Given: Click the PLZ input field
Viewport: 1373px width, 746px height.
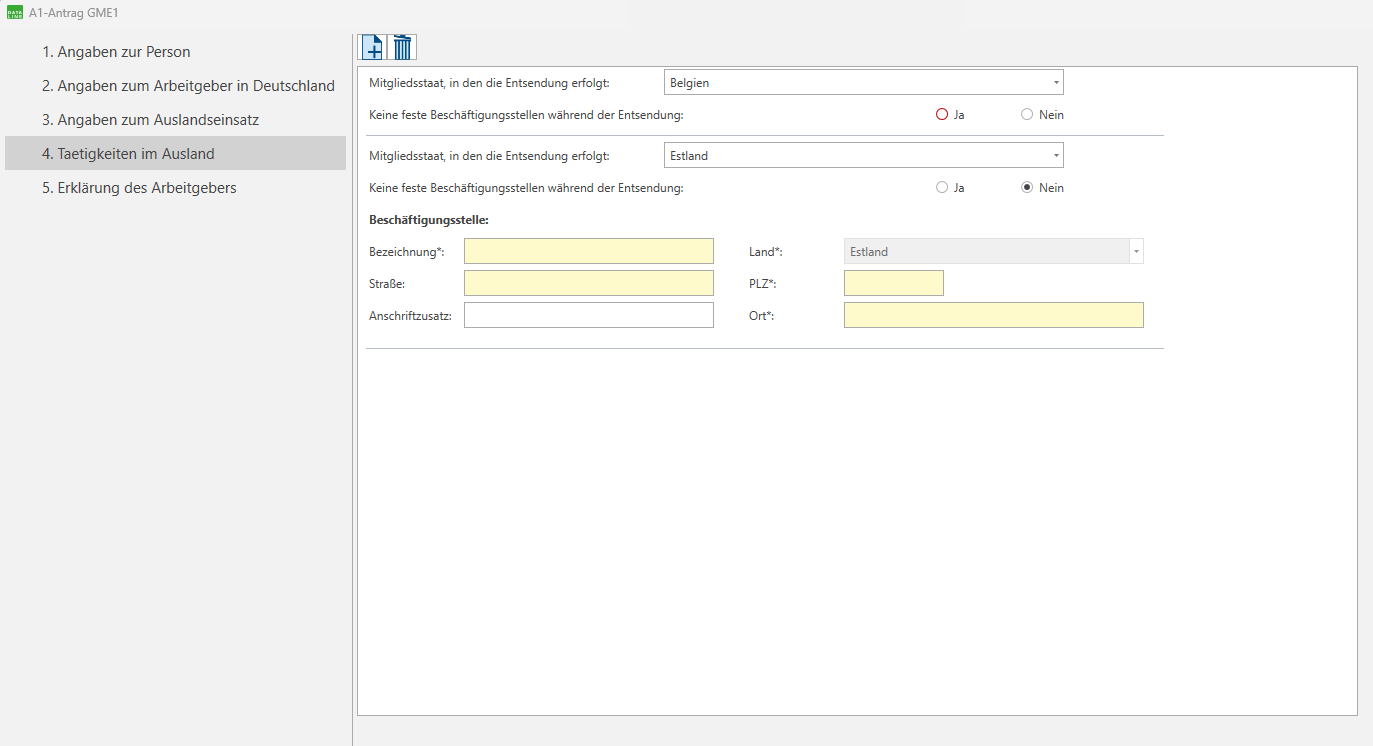Looking at the screenshot, I should [x=893, y=284].
